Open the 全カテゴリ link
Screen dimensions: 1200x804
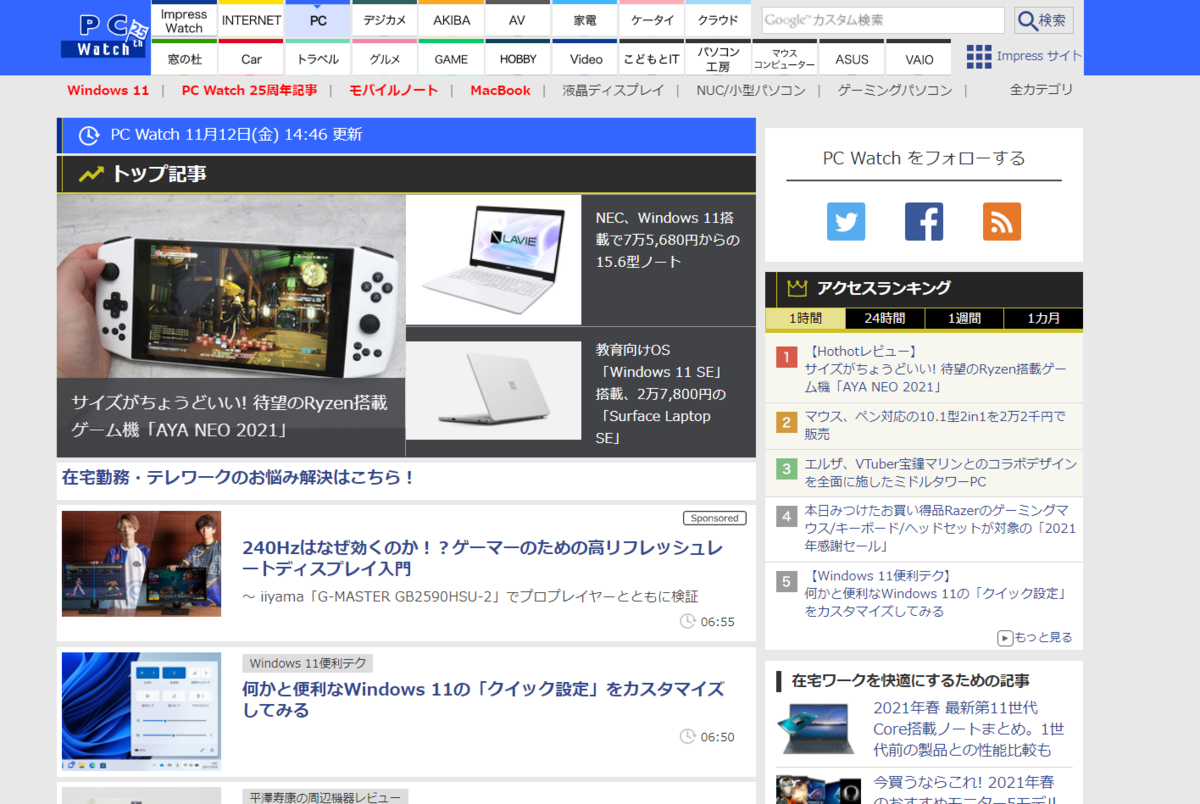click(1041, 90)
